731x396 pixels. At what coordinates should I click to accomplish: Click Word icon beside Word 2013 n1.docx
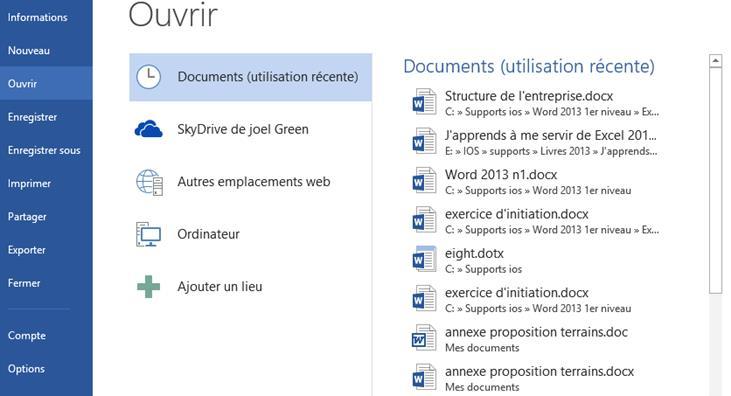point(424,181)
